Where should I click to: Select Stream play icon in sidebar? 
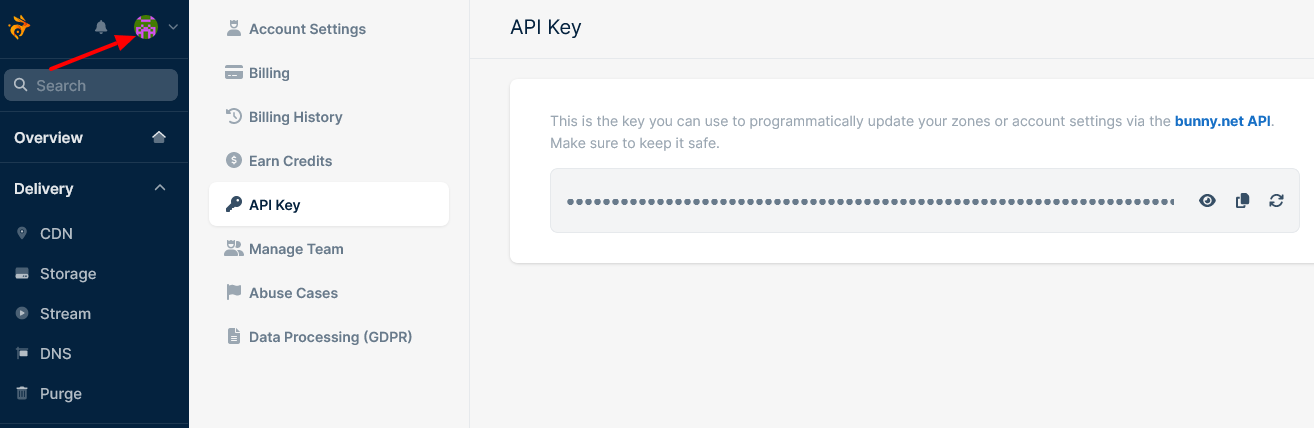click(x=22, y=314)
